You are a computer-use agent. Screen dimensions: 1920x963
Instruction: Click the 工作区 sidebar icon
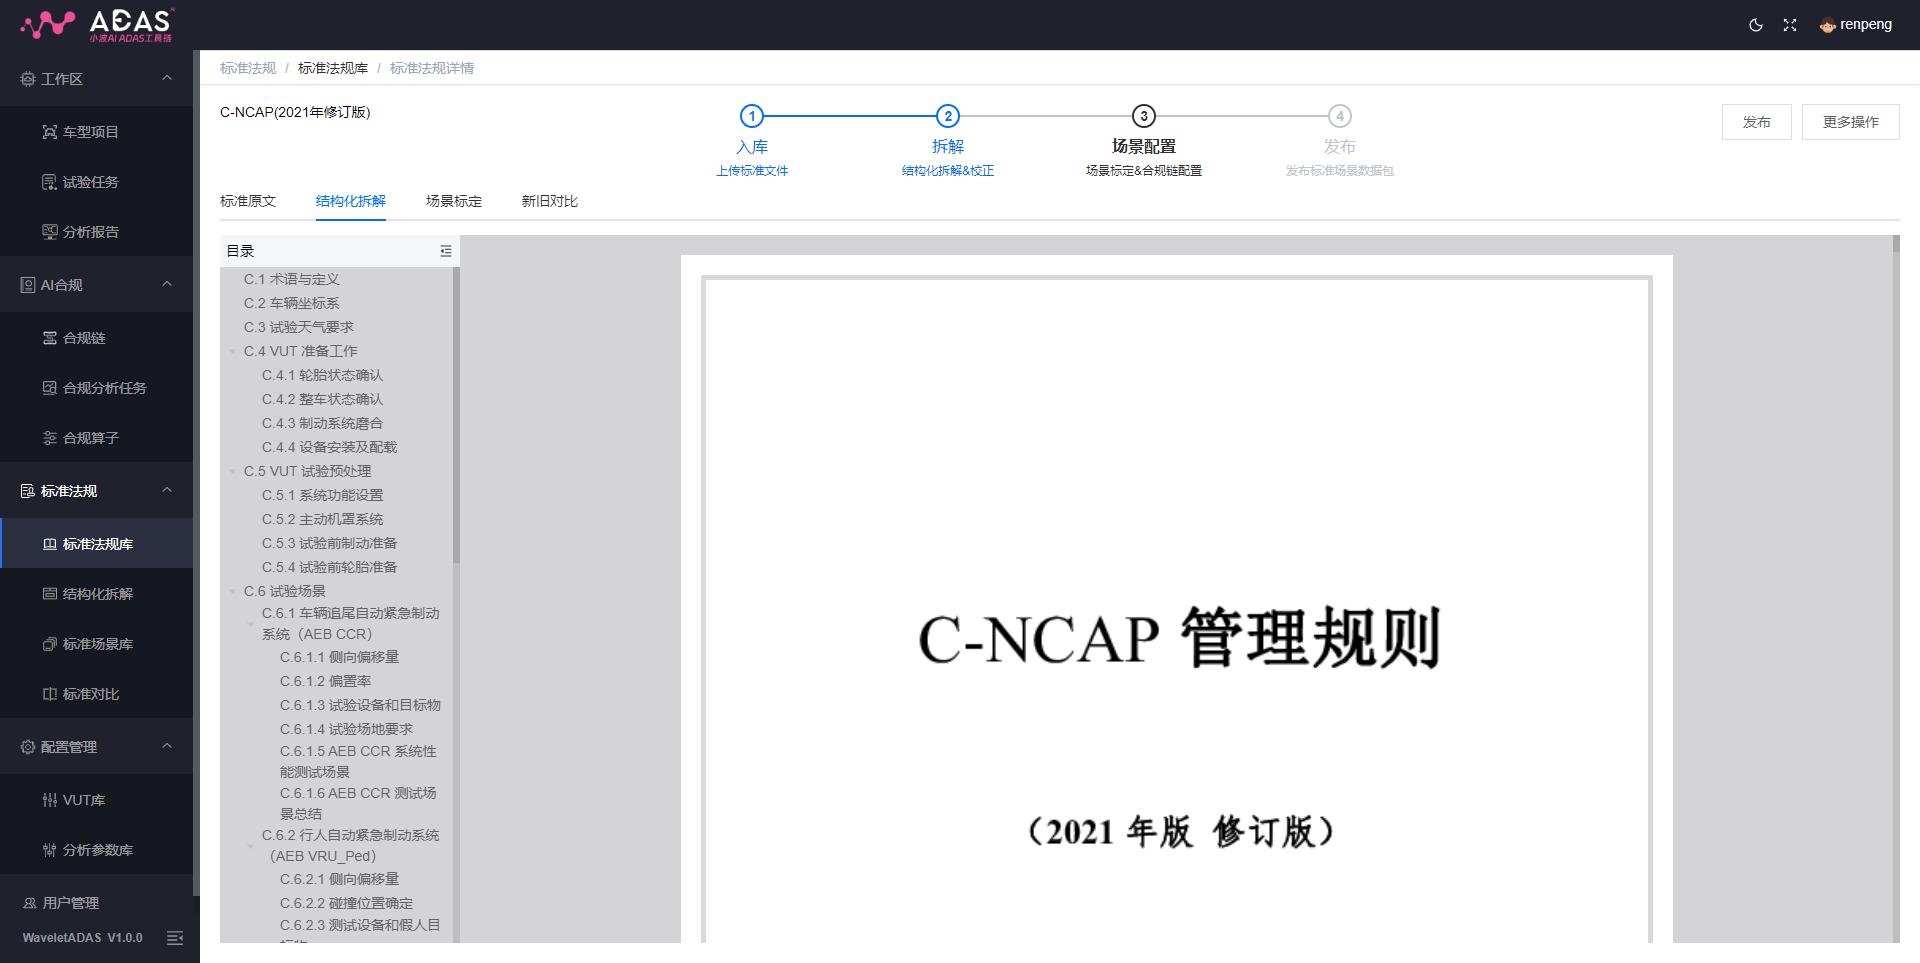[28, 79]
